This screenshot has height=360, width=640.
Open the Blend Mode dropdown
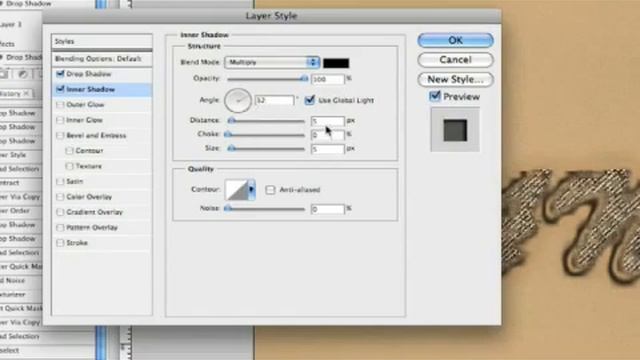coord(272,62)
